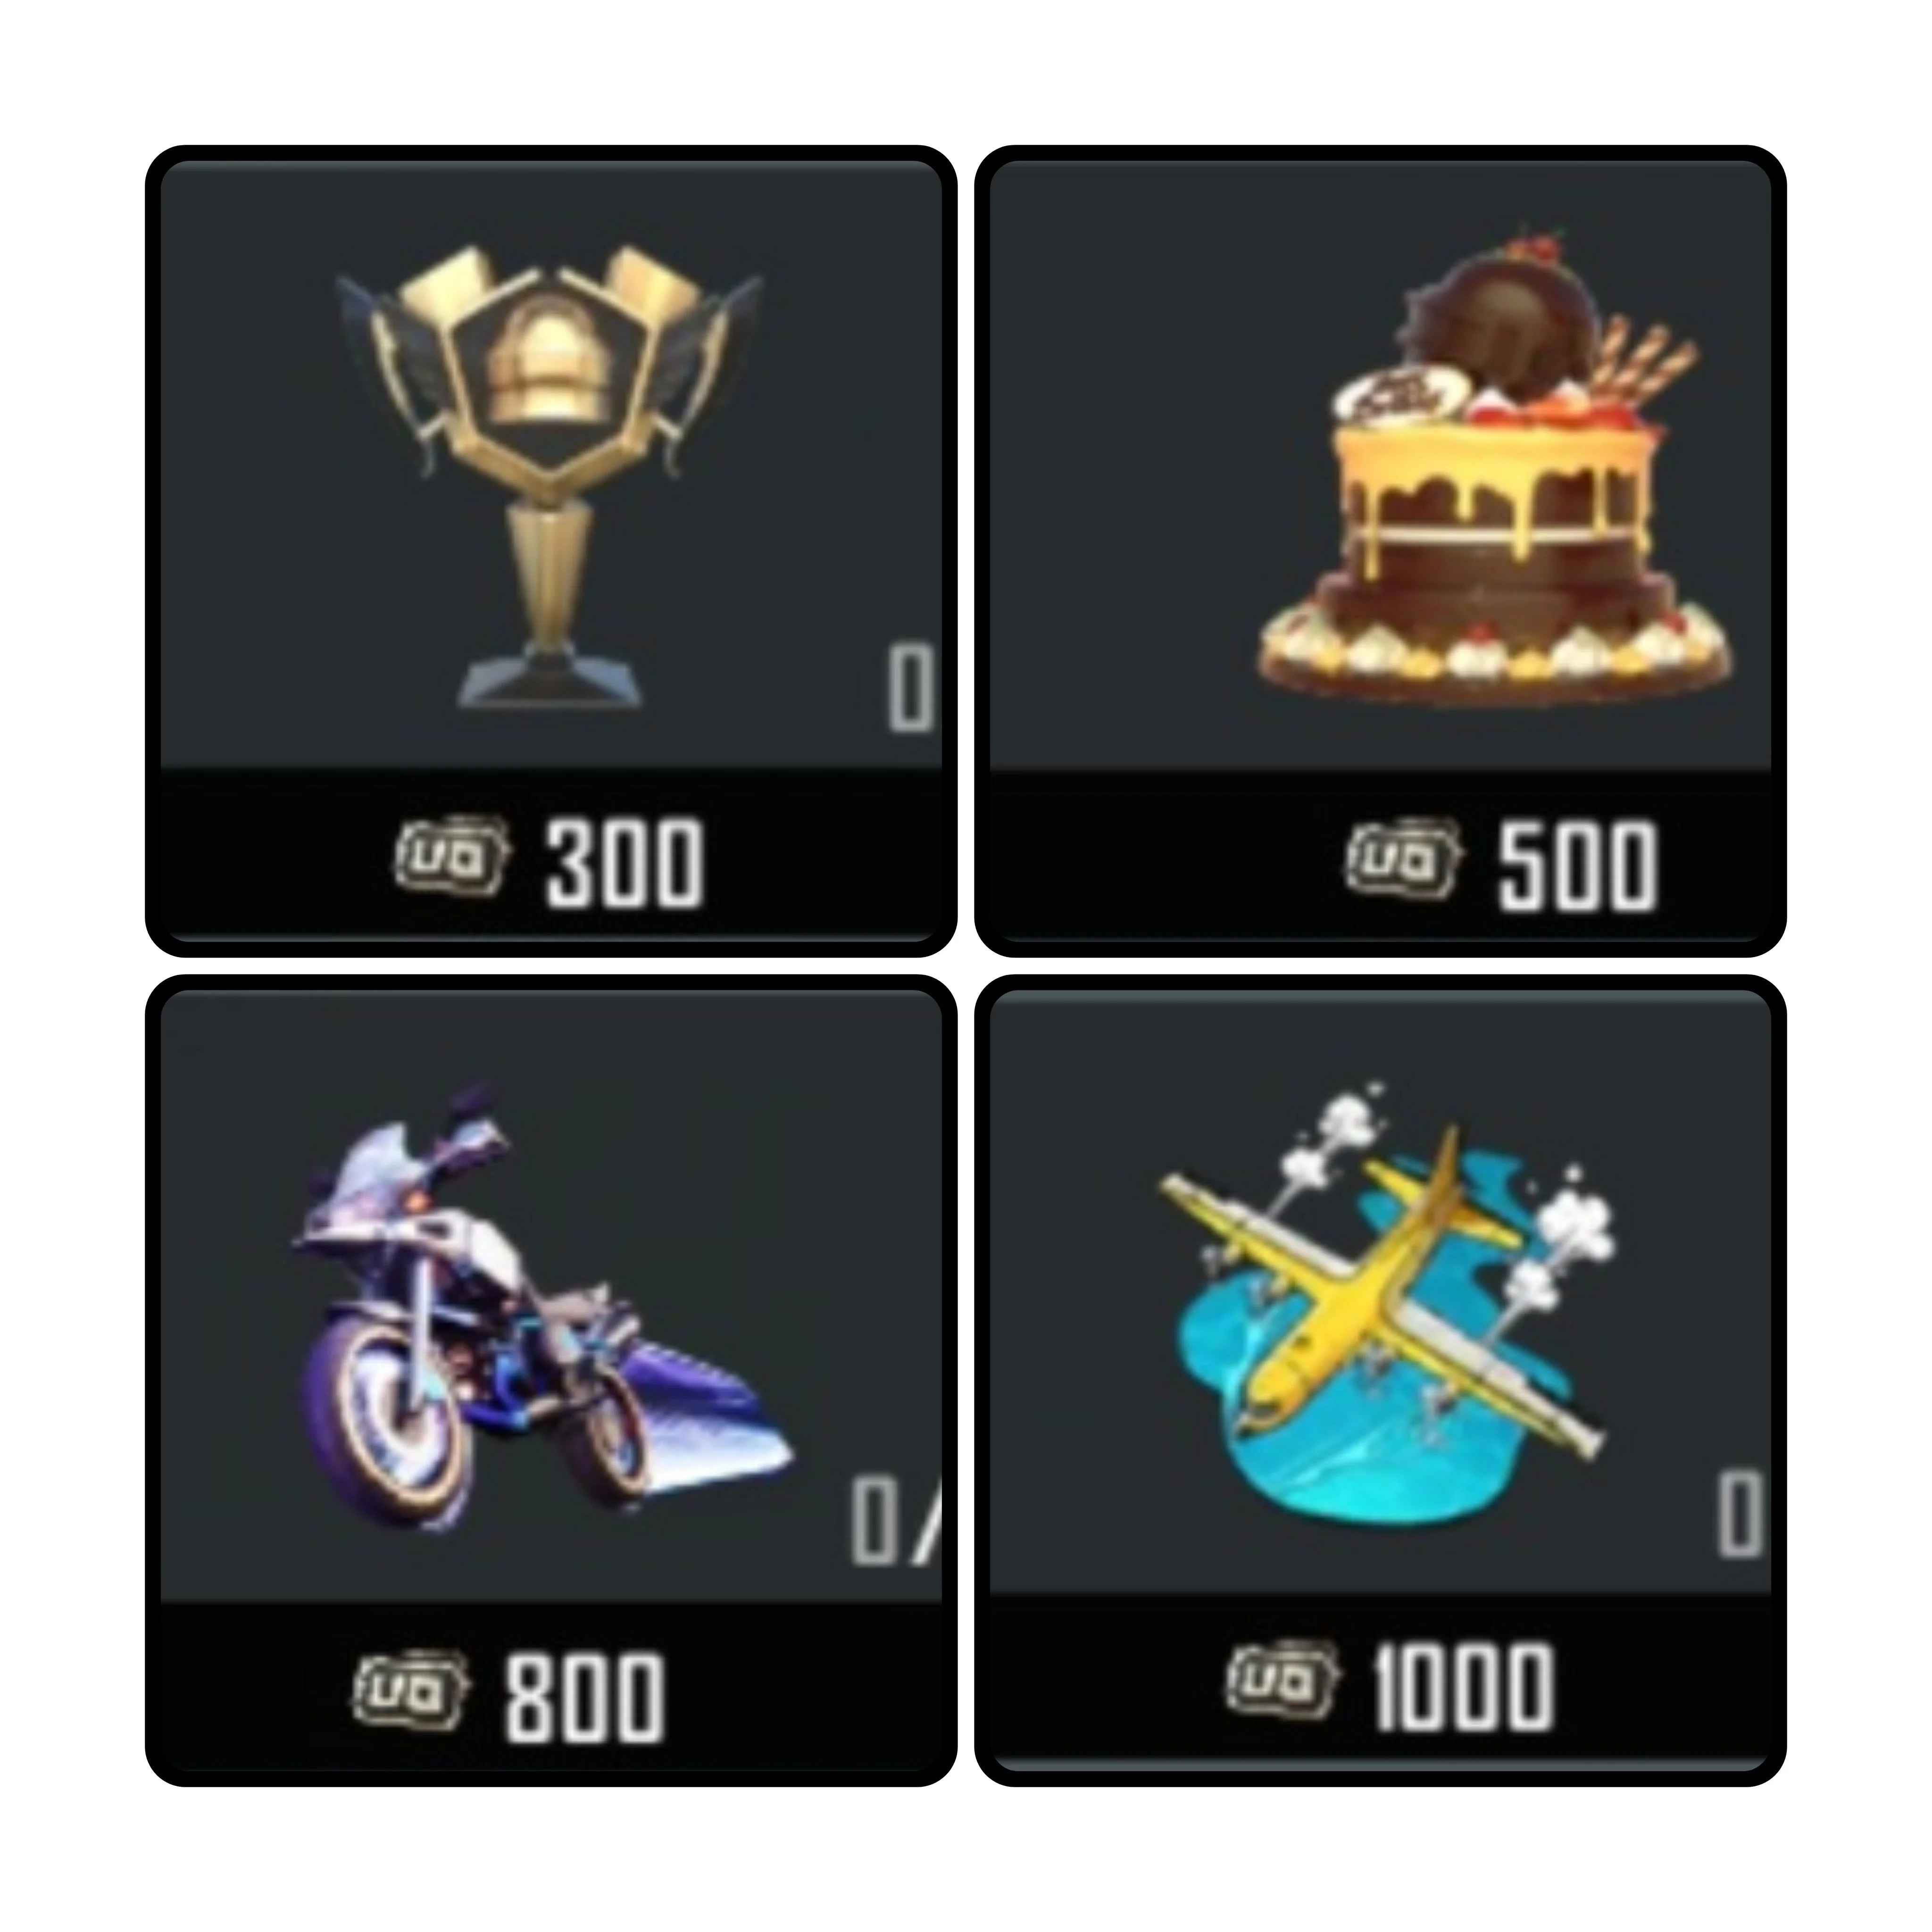The image size is (1932, 1932).
Task: Click the 800 UC price label
Action: (583, 1697)
